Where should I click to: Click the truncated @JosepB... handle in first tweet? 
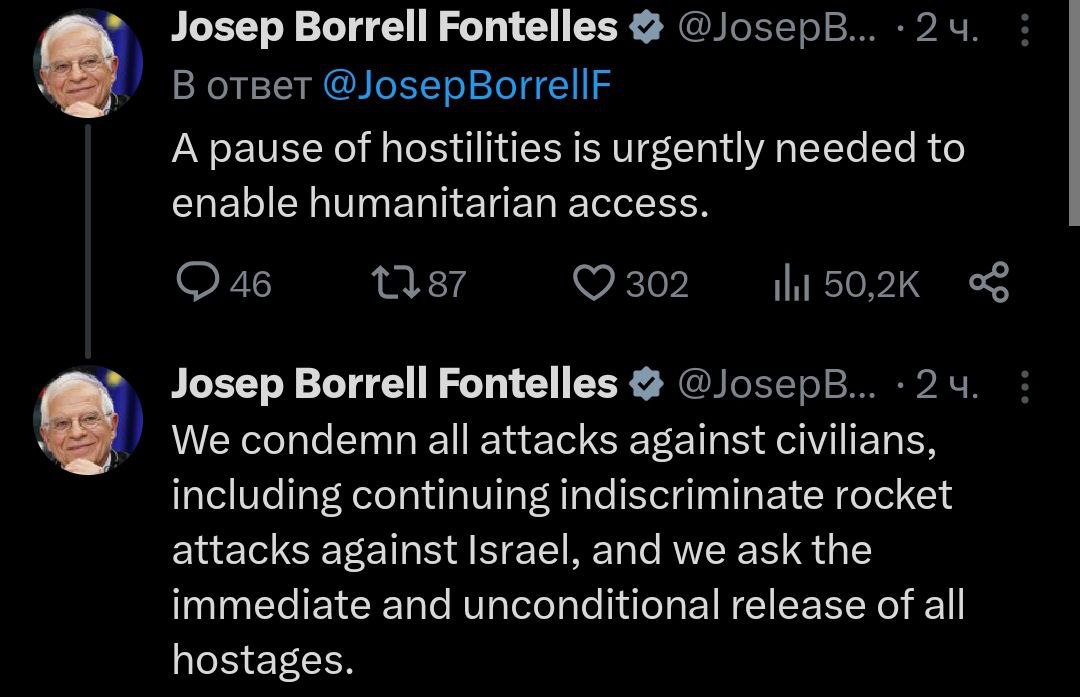tap(776, 30)
